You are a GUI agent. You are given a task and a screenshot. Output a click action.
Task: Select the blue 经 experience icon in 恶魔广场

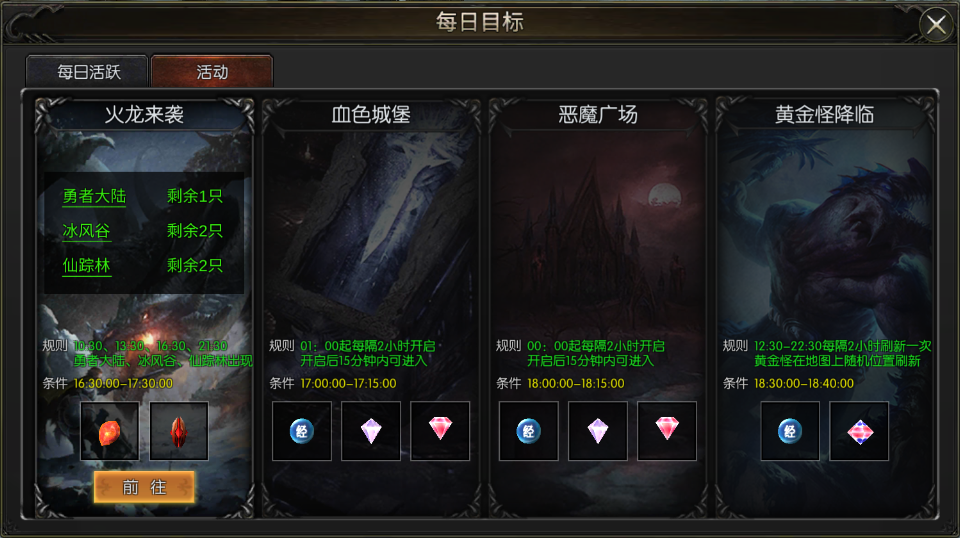(528, 431)
